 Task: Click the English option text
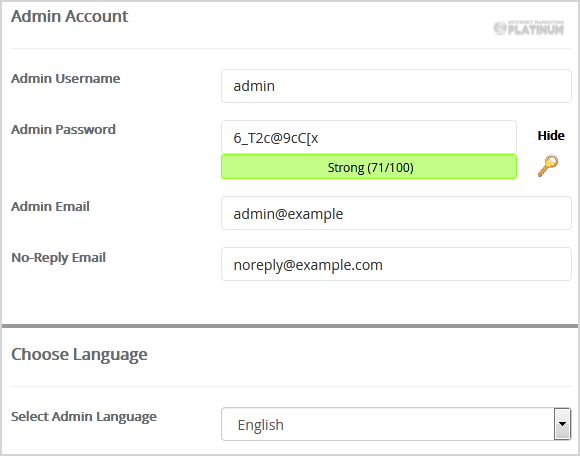pyautogui.click(x=260, y=425)
